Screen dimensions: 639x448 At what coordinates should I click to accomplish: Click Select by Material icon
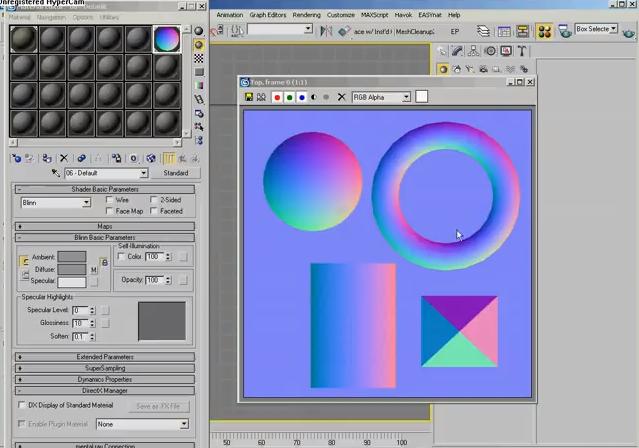click(x=198, y=127)
